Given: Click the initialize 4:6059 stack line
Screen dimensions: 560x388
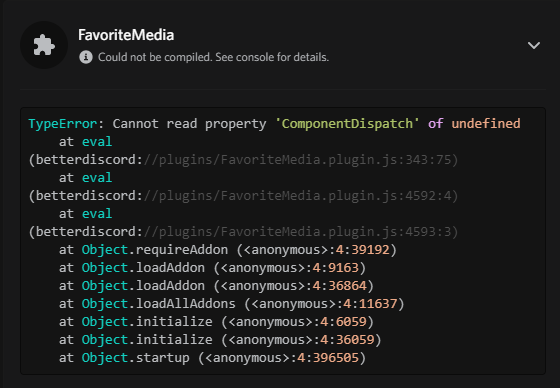Looking at the screenshot, I should (216, 322).
